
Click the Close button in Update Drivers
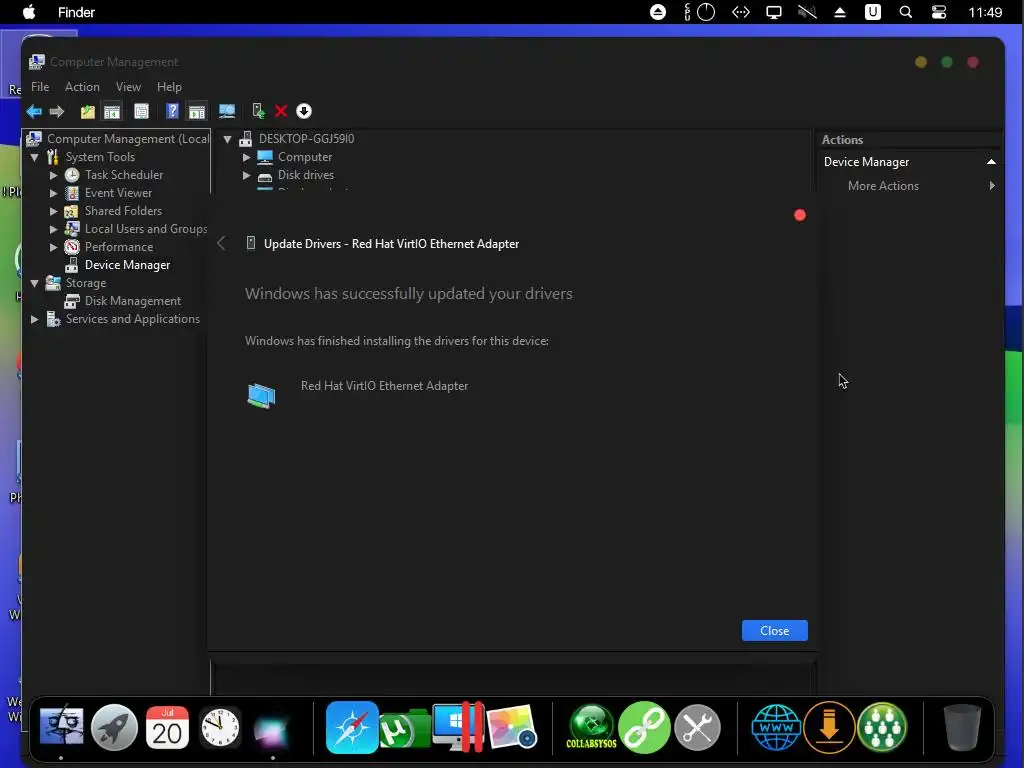(x=775, y=631)
